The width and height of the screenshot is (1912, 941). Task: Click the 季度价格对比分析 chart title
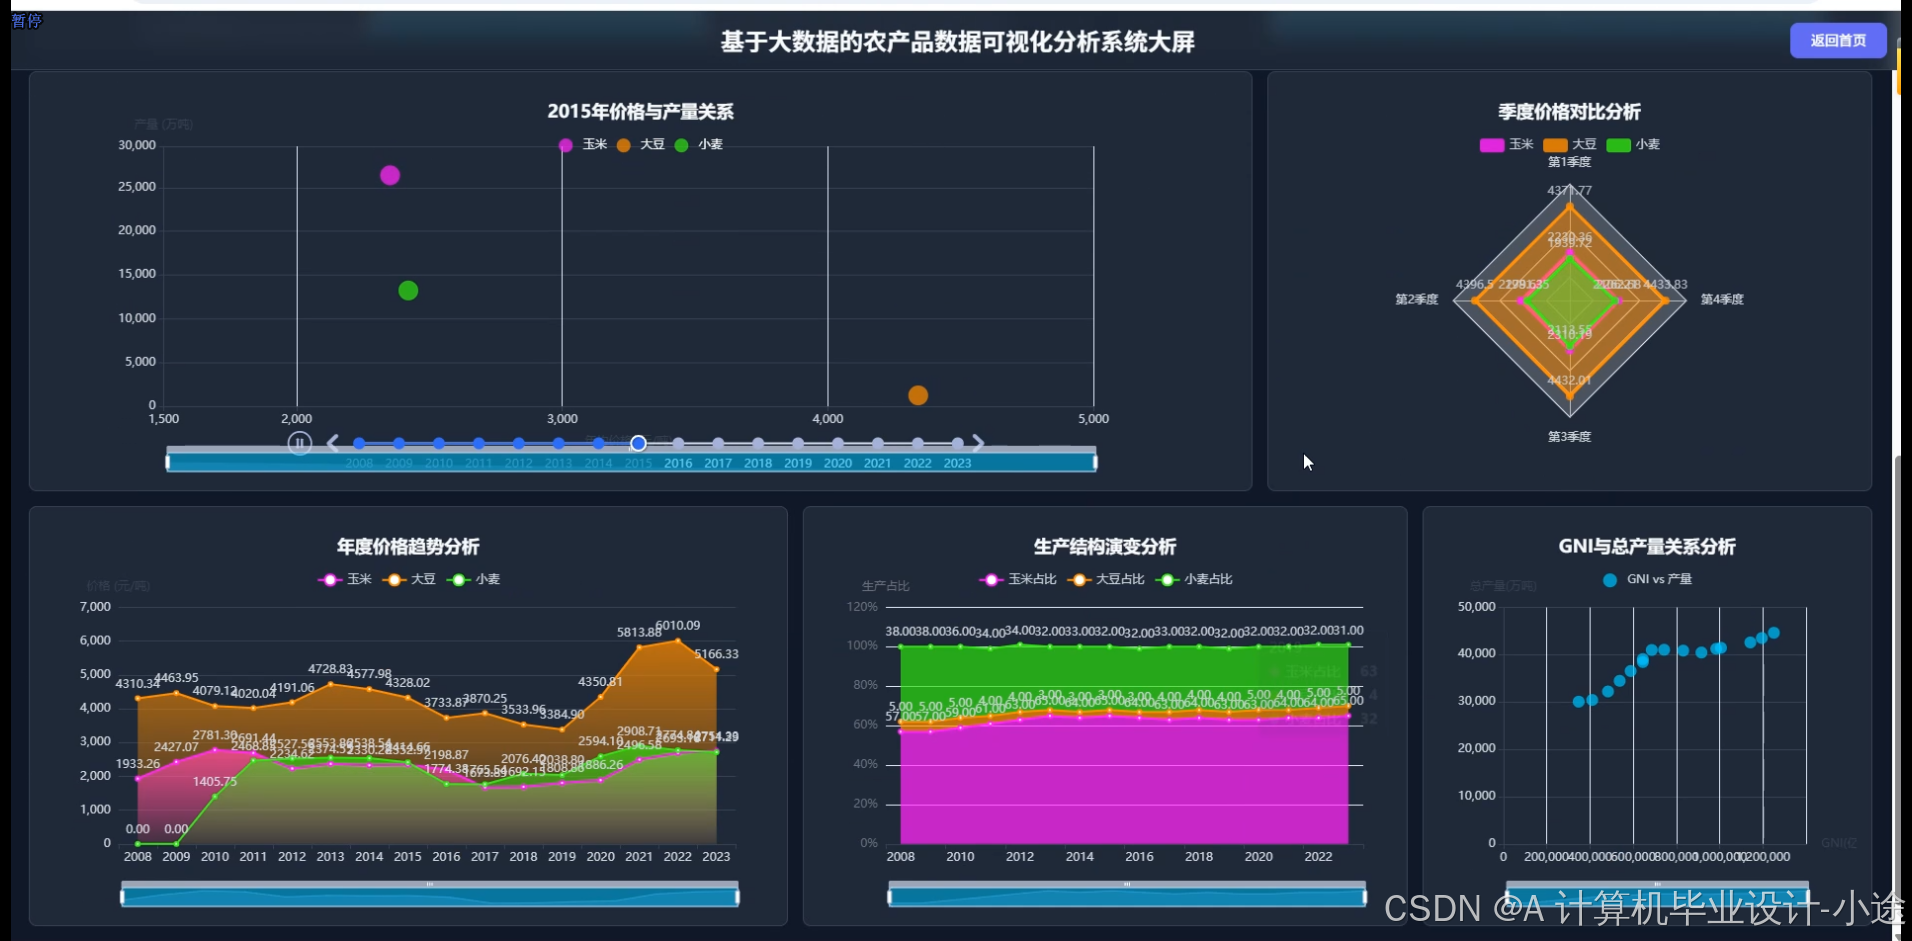(x=1569, y=112)
